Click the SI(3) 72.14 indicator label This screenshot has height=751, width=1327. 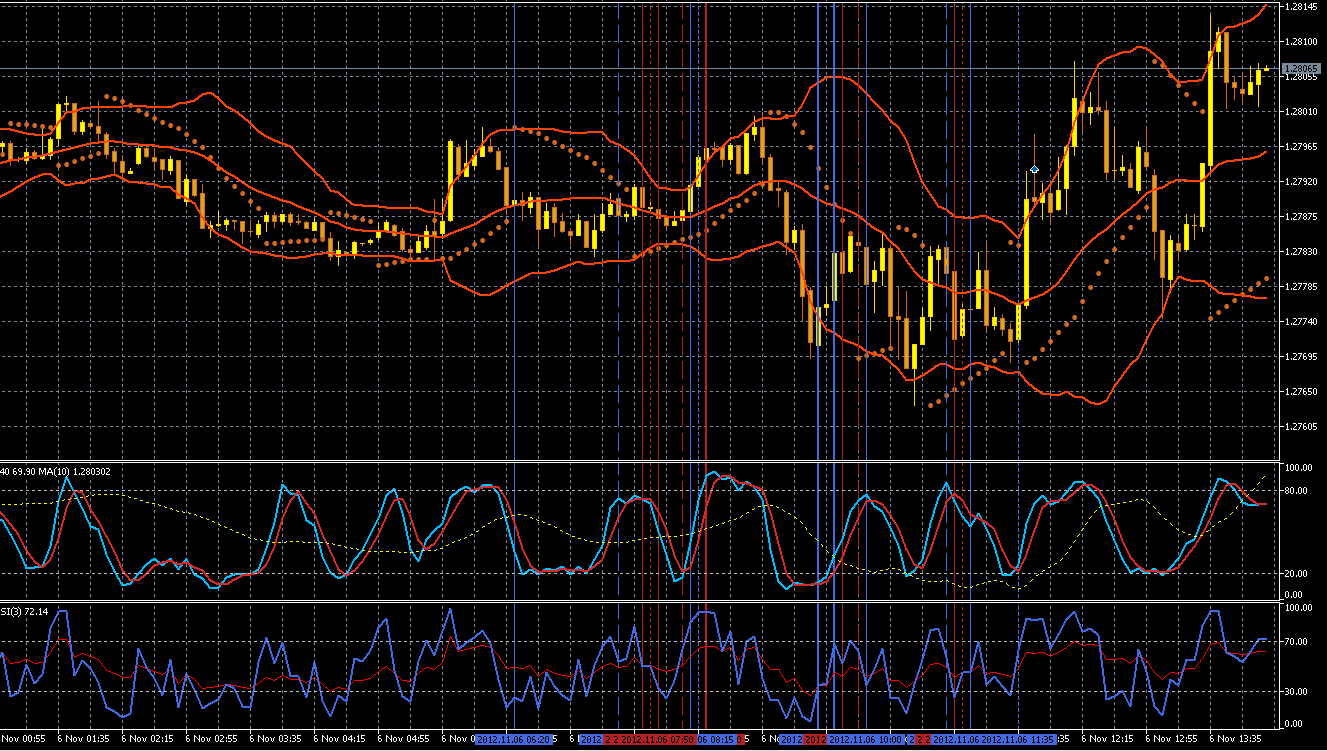click(23, 611)
